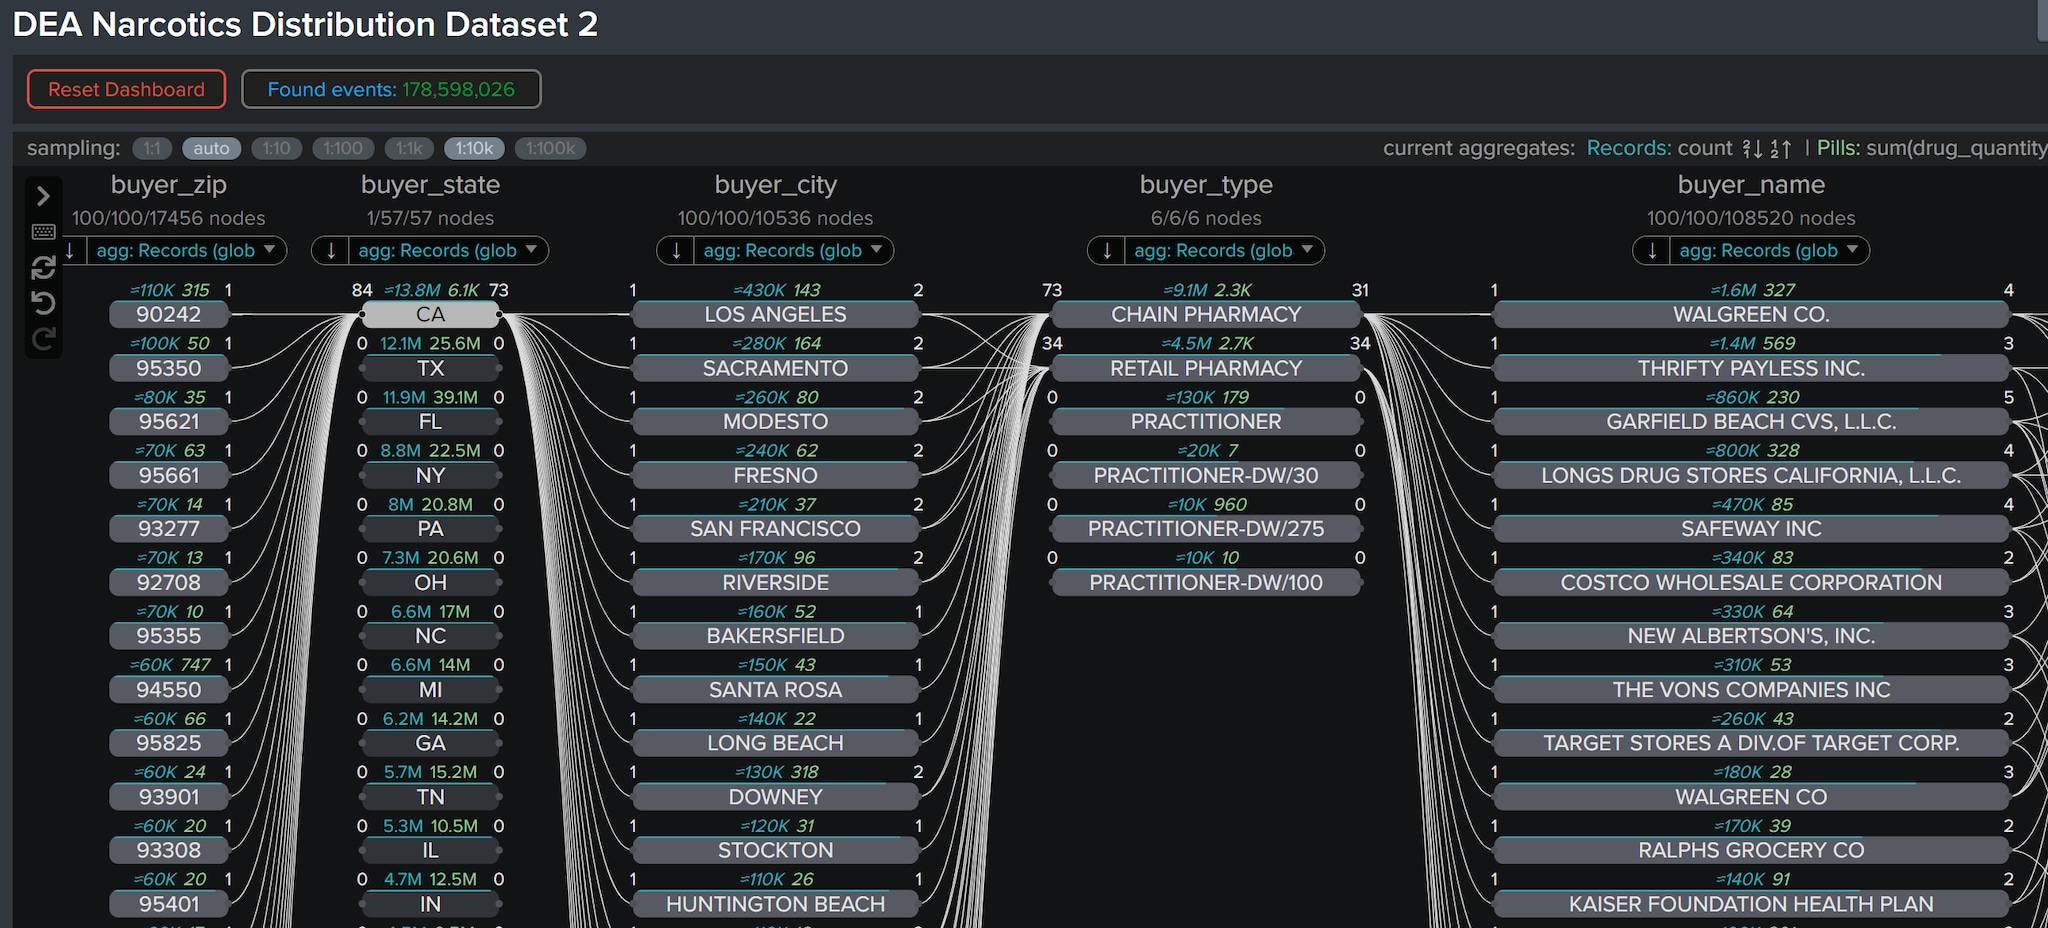The image size is (2048, 928).
Task: Select COSTCO WHOLESALE CORPORATION node
Action: click(x=1751, y=583)
